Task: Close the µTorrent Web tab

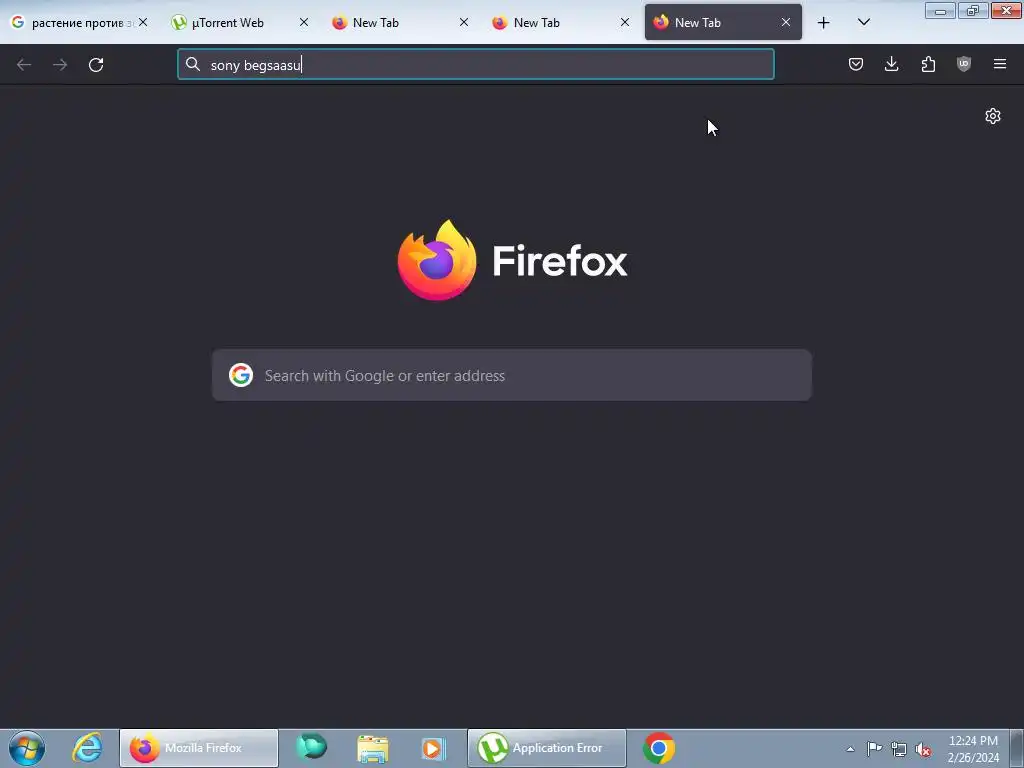Action: (x=304, y=22)
